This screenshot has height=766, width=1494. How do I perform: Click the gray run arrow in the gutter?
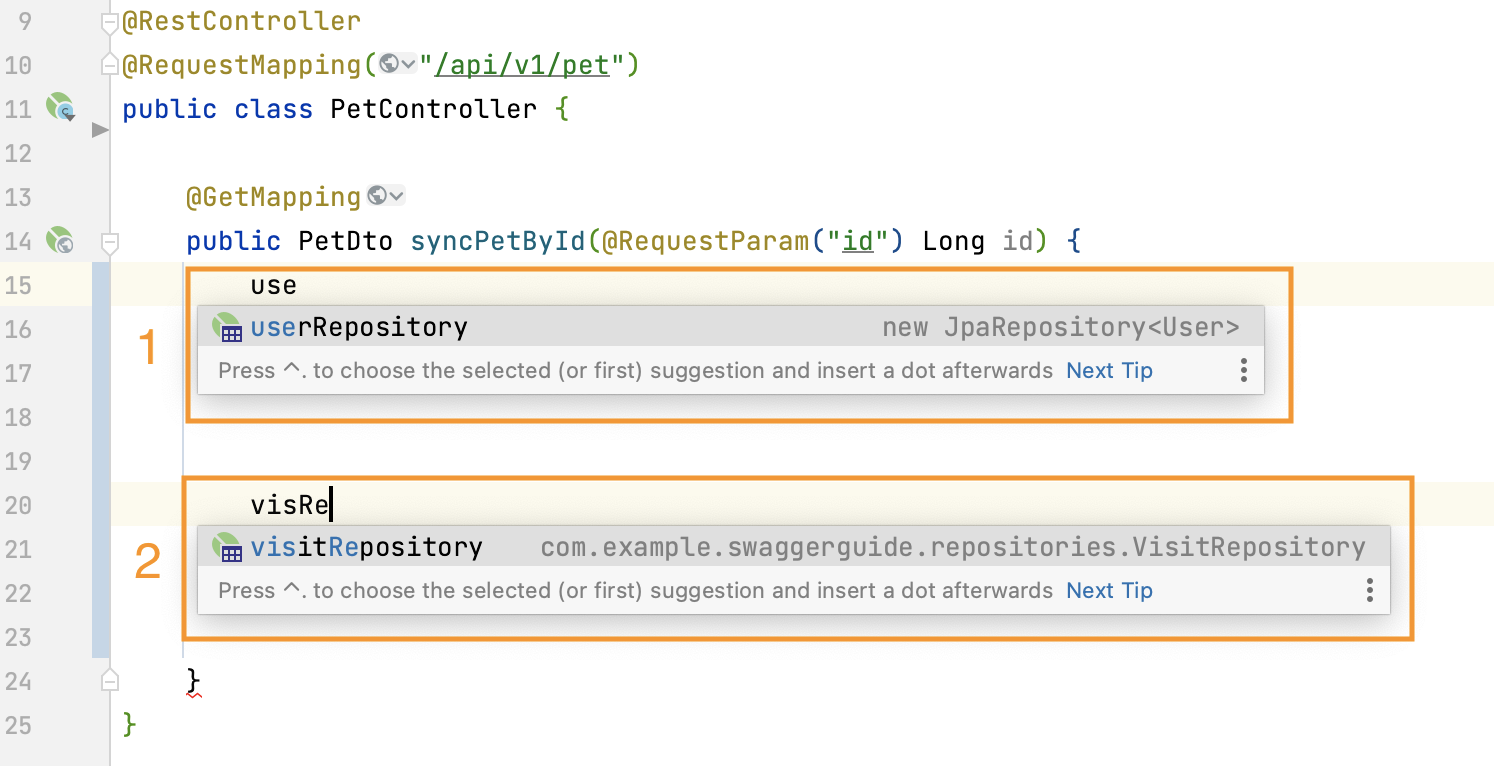click(98, 129)
